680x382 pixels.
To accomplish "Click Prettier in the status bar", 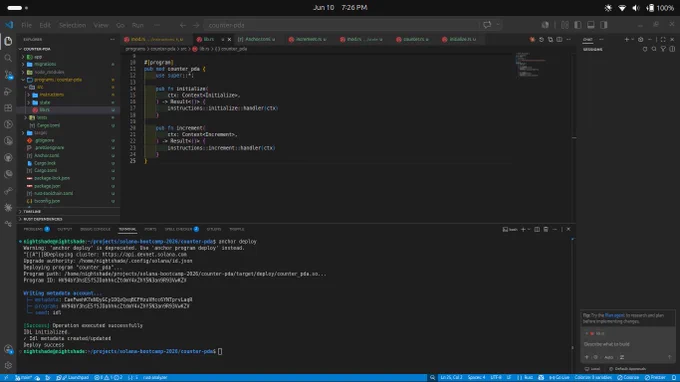I will 655,378.
